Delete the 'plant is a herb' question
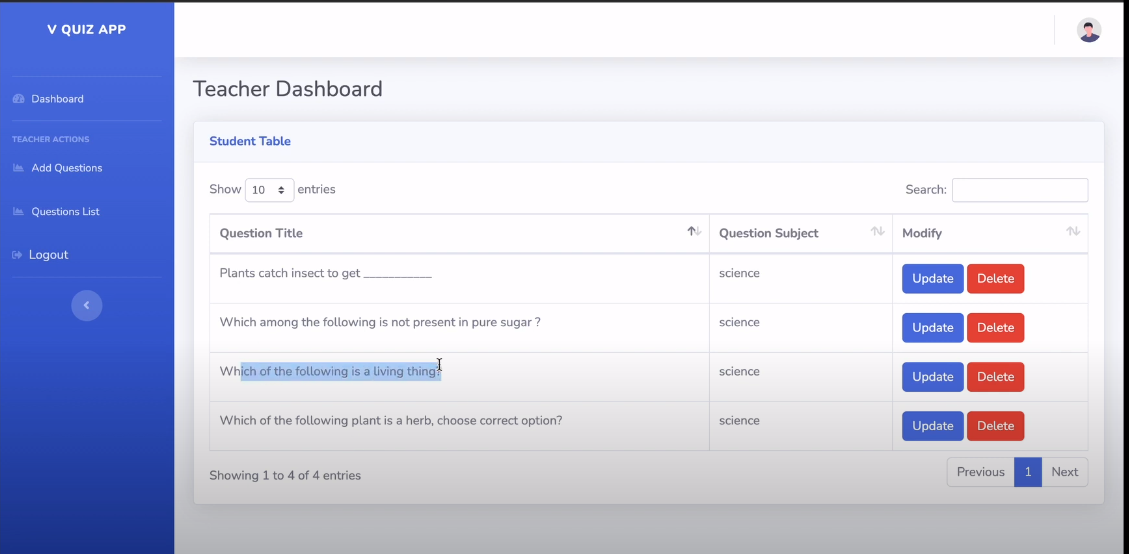 (x=995, y=426)
